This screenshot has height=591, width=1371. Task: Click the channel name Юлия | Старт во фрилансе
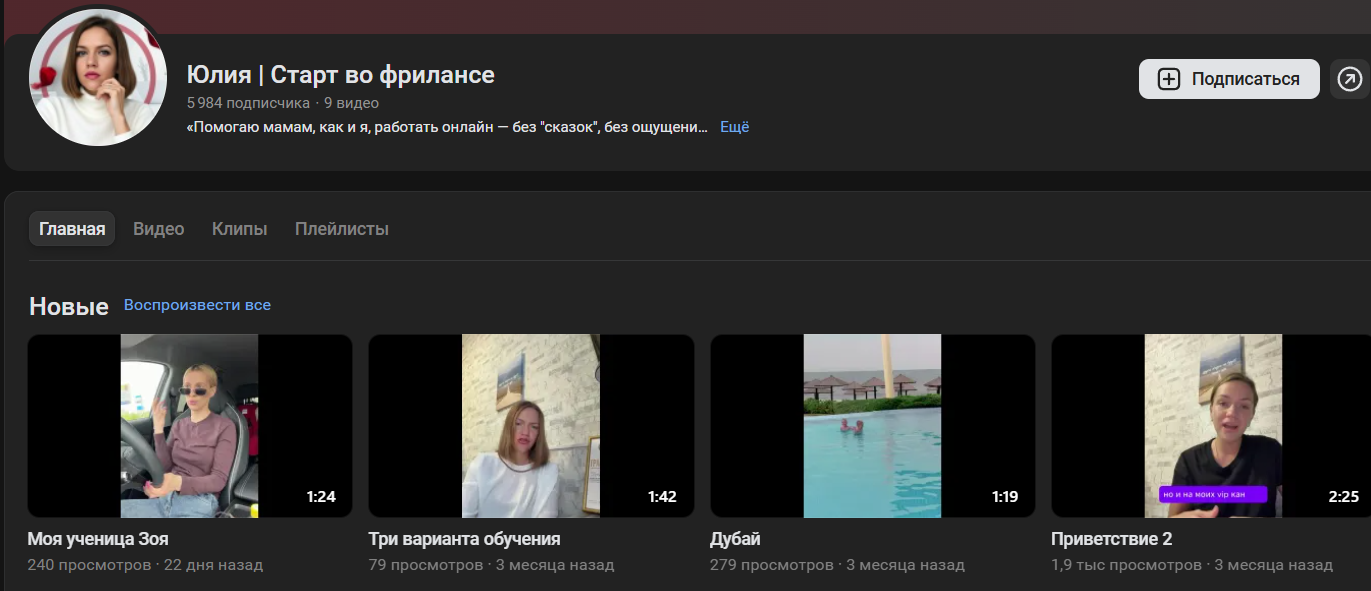click(x=341, y=75)
